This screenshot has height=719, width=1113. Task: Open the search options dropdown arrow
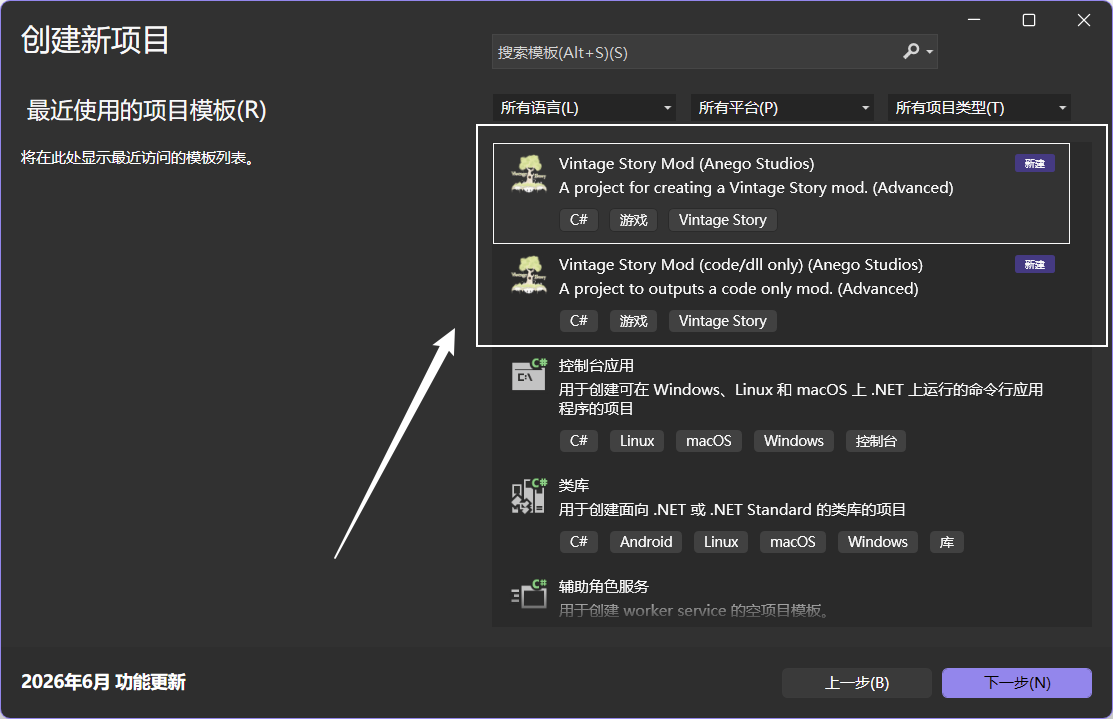(x=929, y=52)
